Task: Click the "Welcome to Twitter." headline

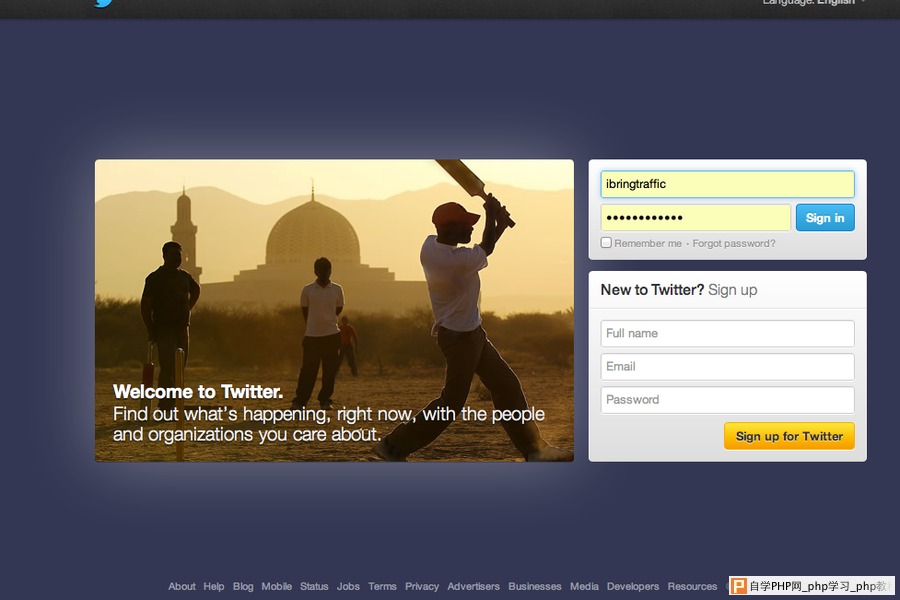Action: pyautogui.click(x=198, y=392)
